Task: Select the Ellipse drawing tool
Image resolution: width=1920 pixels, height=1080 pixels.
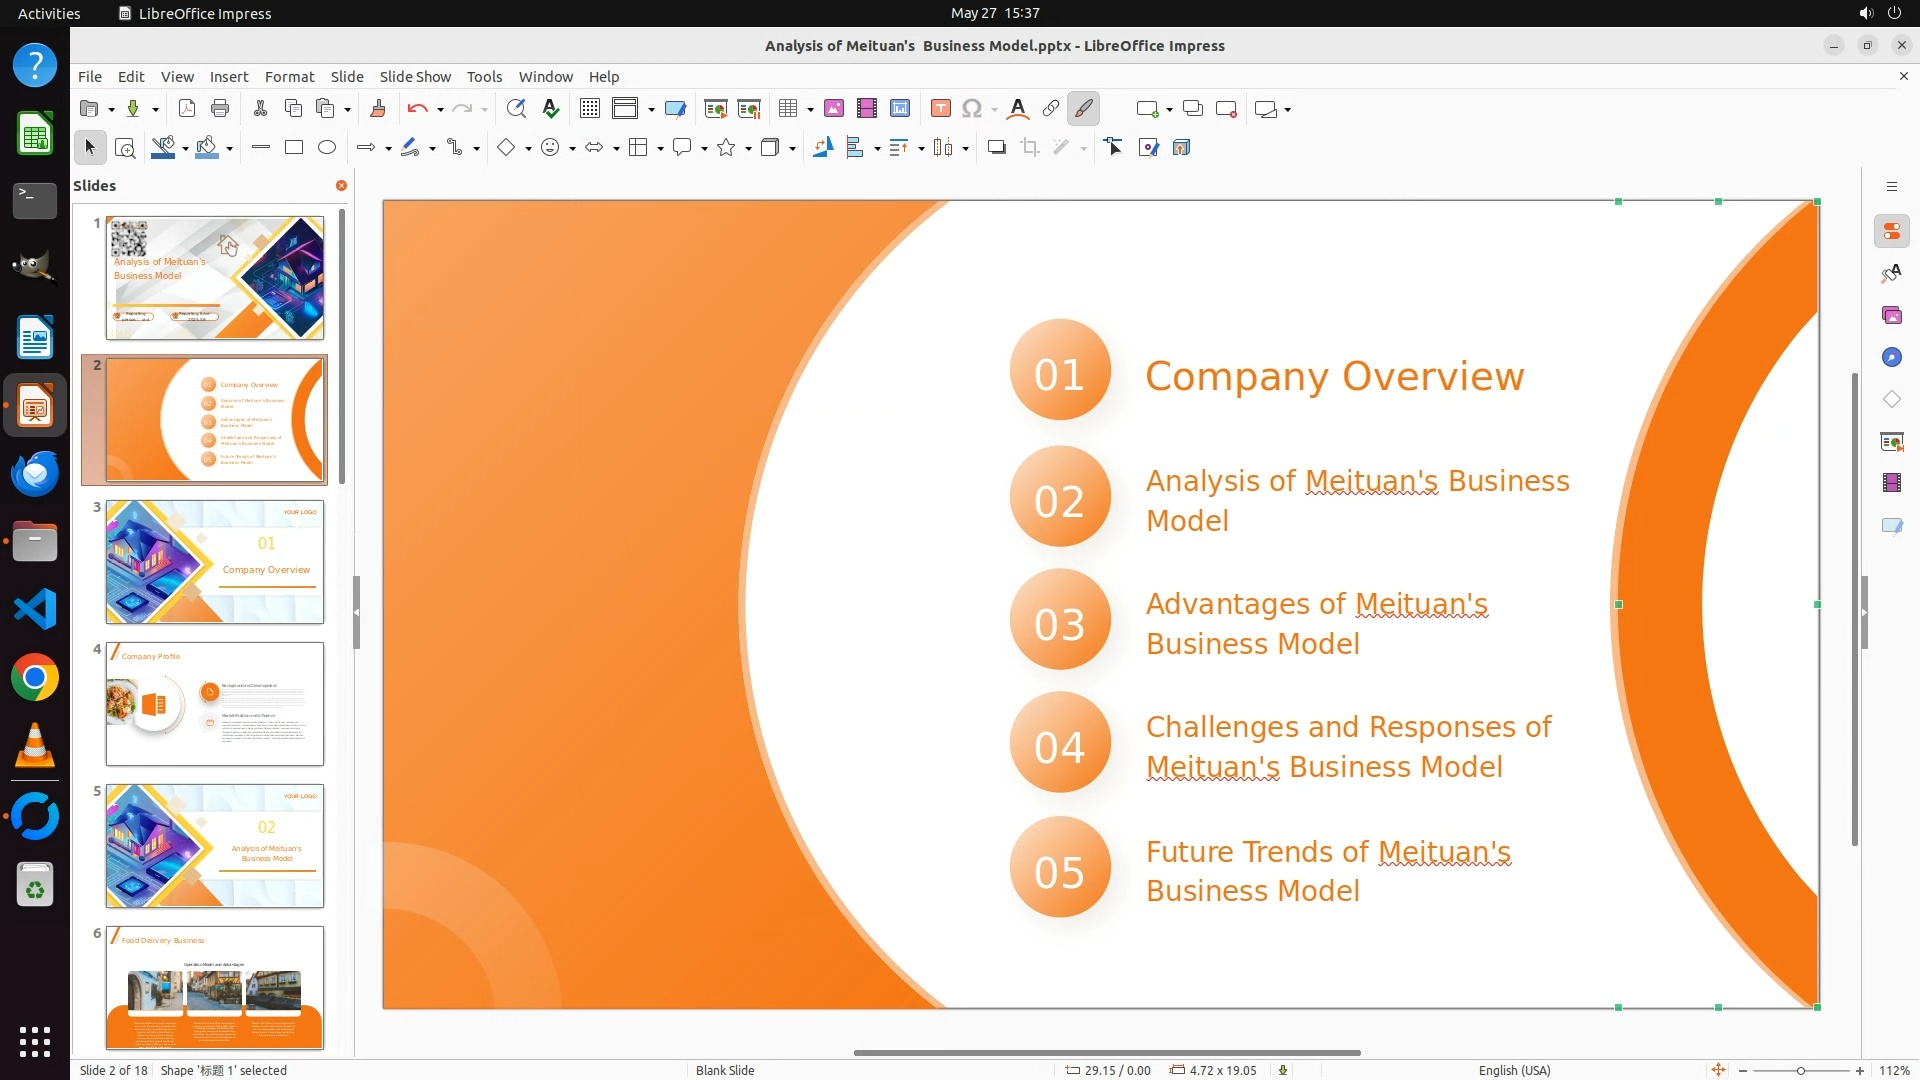Action: tap(327, 148)
